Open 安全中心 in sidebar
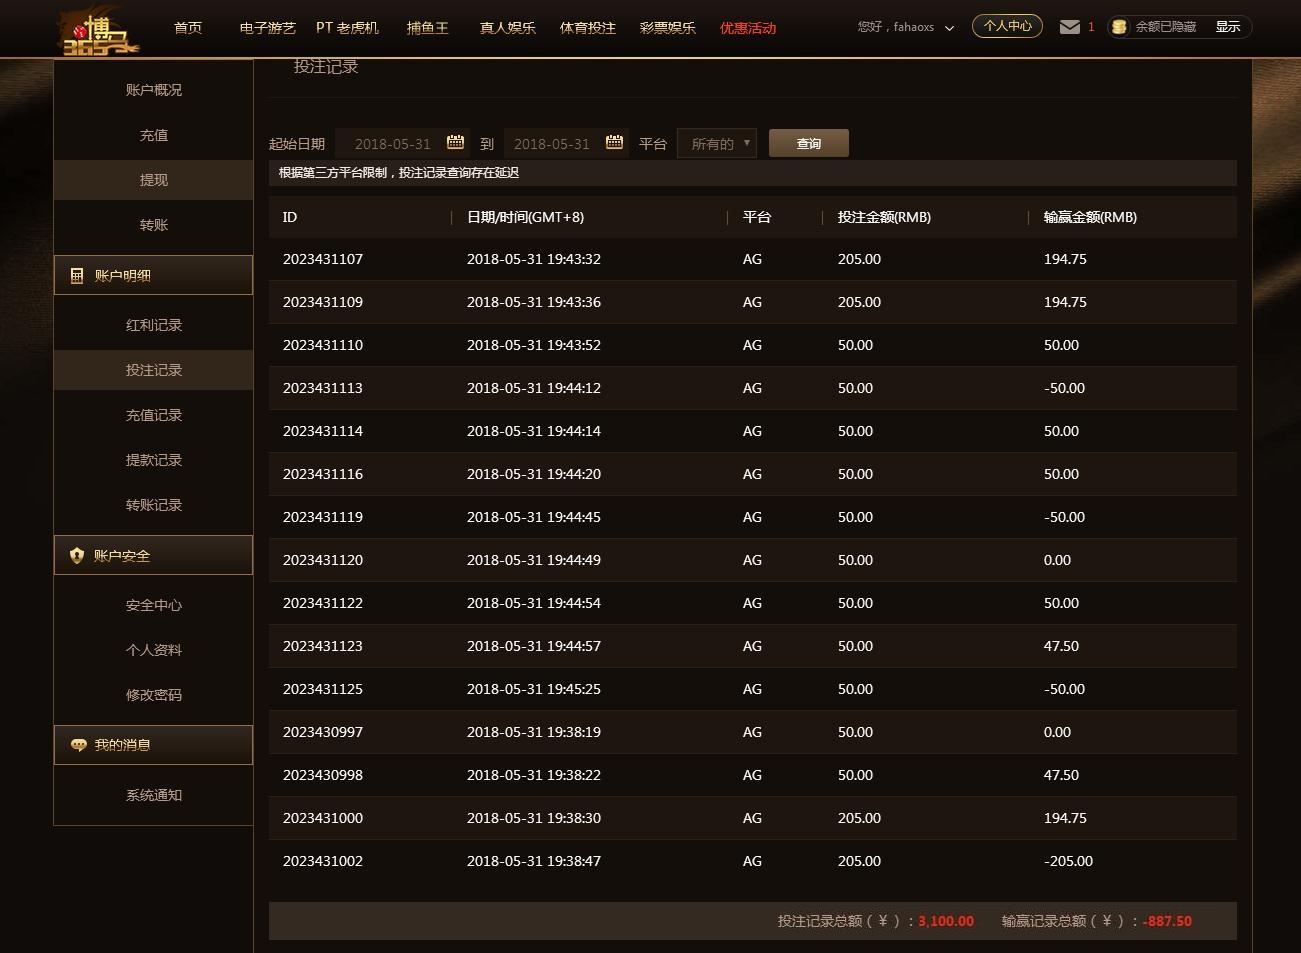 pyautogui.click(x=154, y=605)
